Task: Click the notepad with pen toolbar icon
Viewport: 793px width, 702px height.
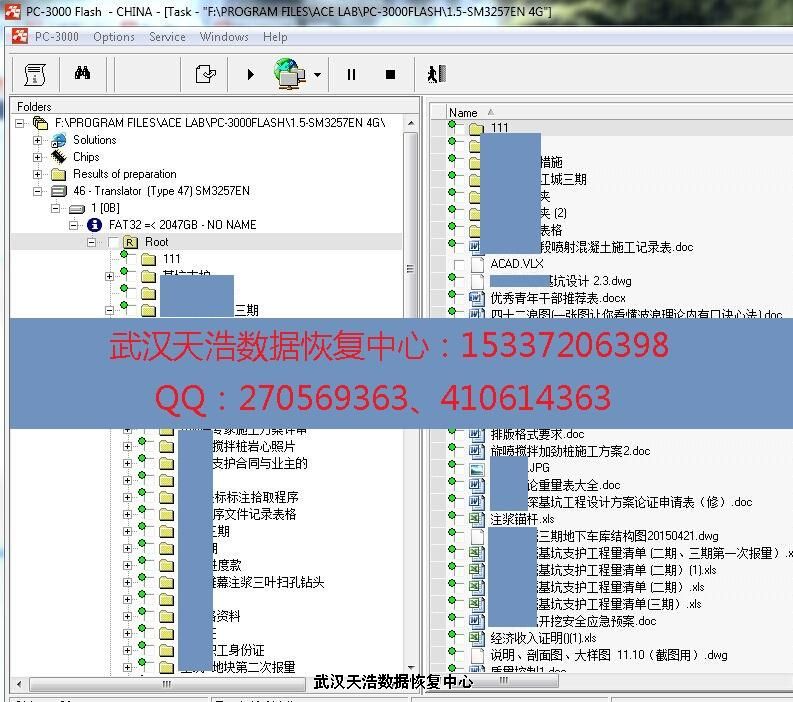Action: pyautogui.click(x=205, y=74)
